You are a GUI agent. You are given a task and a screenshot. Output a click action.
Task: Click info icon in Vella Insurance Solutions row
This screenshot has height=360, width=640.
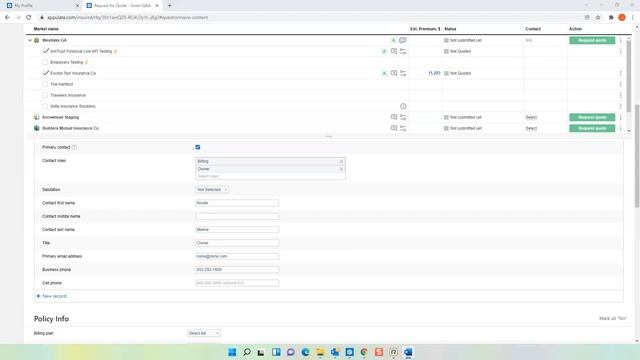403,106
